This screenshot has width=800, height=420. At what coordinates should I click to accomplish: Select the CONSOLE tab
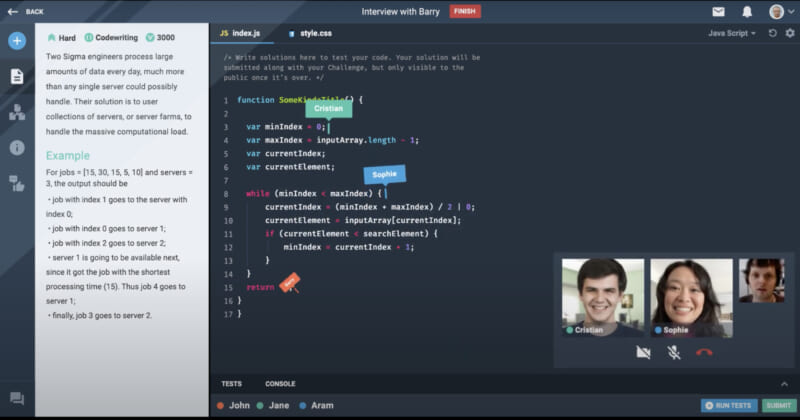point(280,383)
